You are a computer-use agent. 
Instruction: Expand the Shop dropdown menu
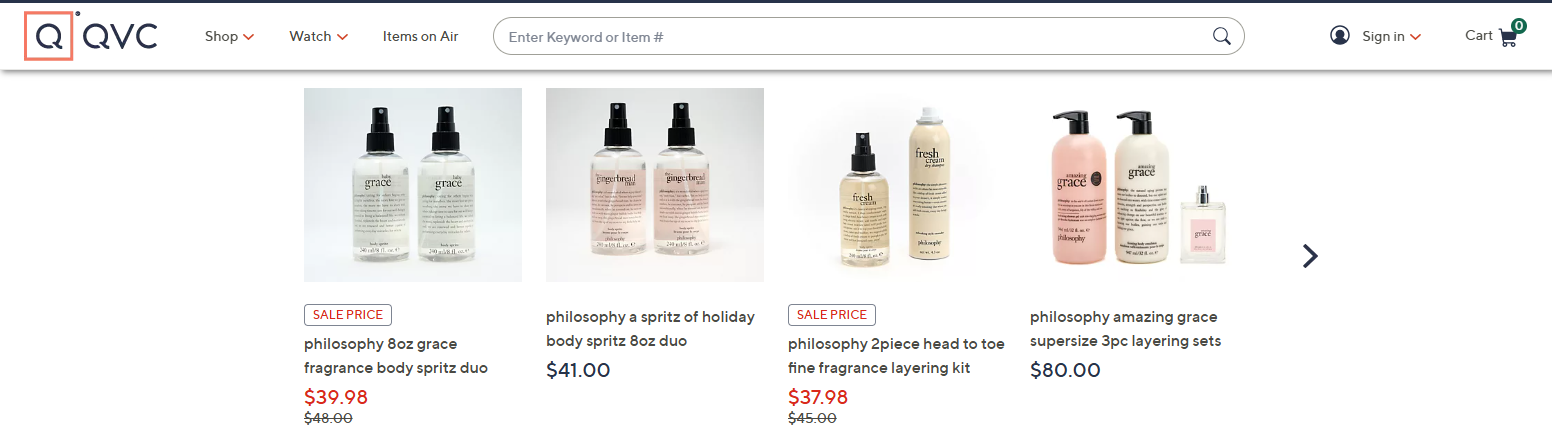pyautogui.click(x=229, y=36)
